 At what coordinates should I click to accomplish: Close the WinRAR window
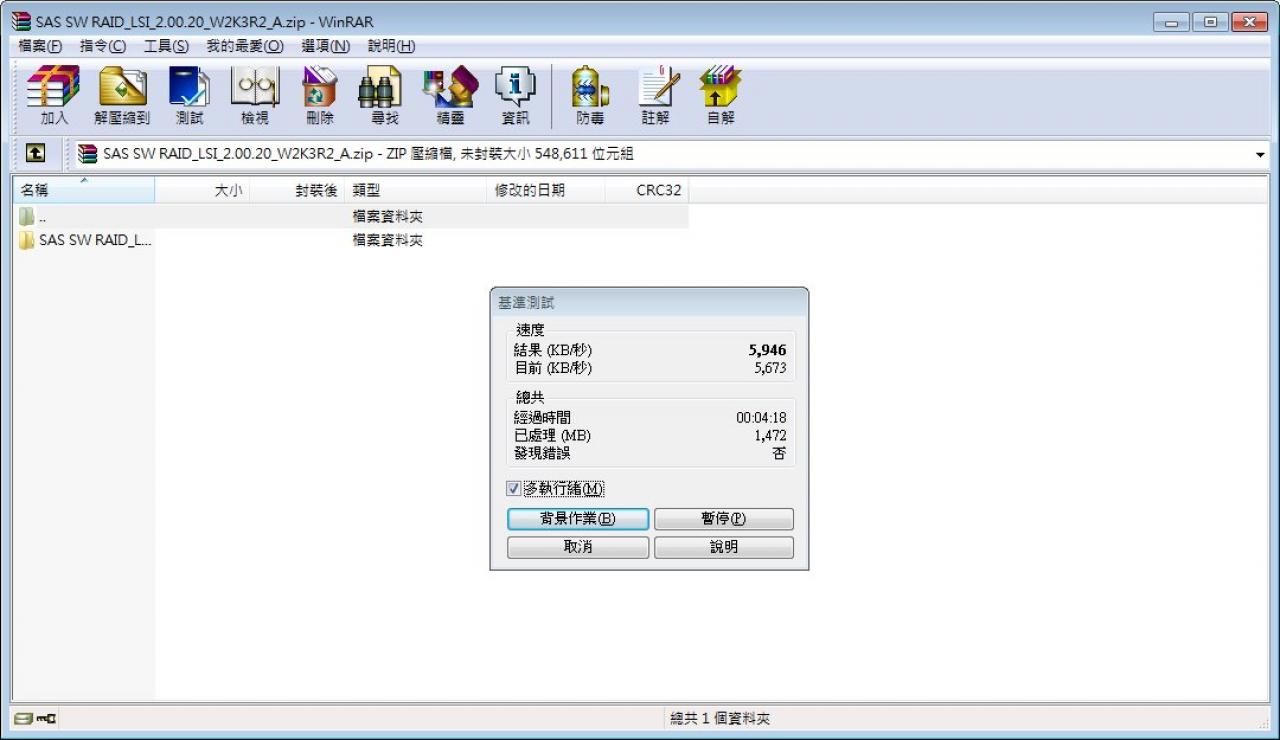tap(1249, 22)
